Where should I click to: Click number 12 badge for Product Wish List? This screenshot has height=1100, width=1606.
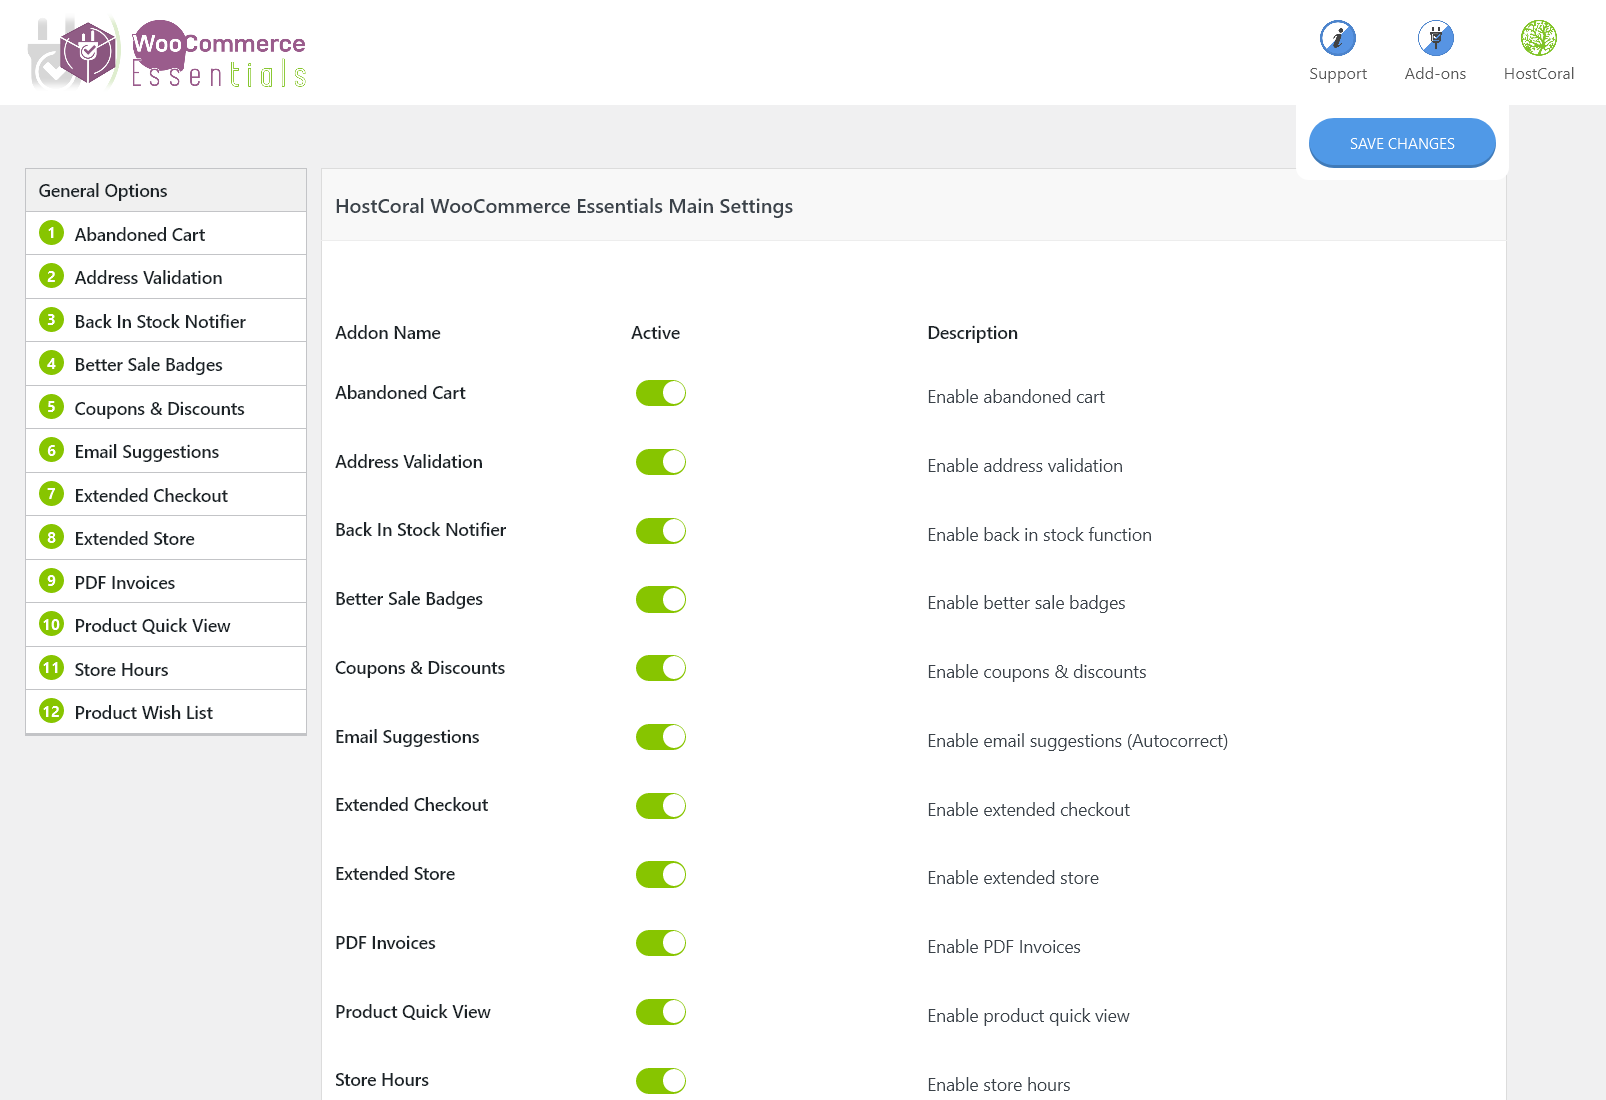pos(51,711)
